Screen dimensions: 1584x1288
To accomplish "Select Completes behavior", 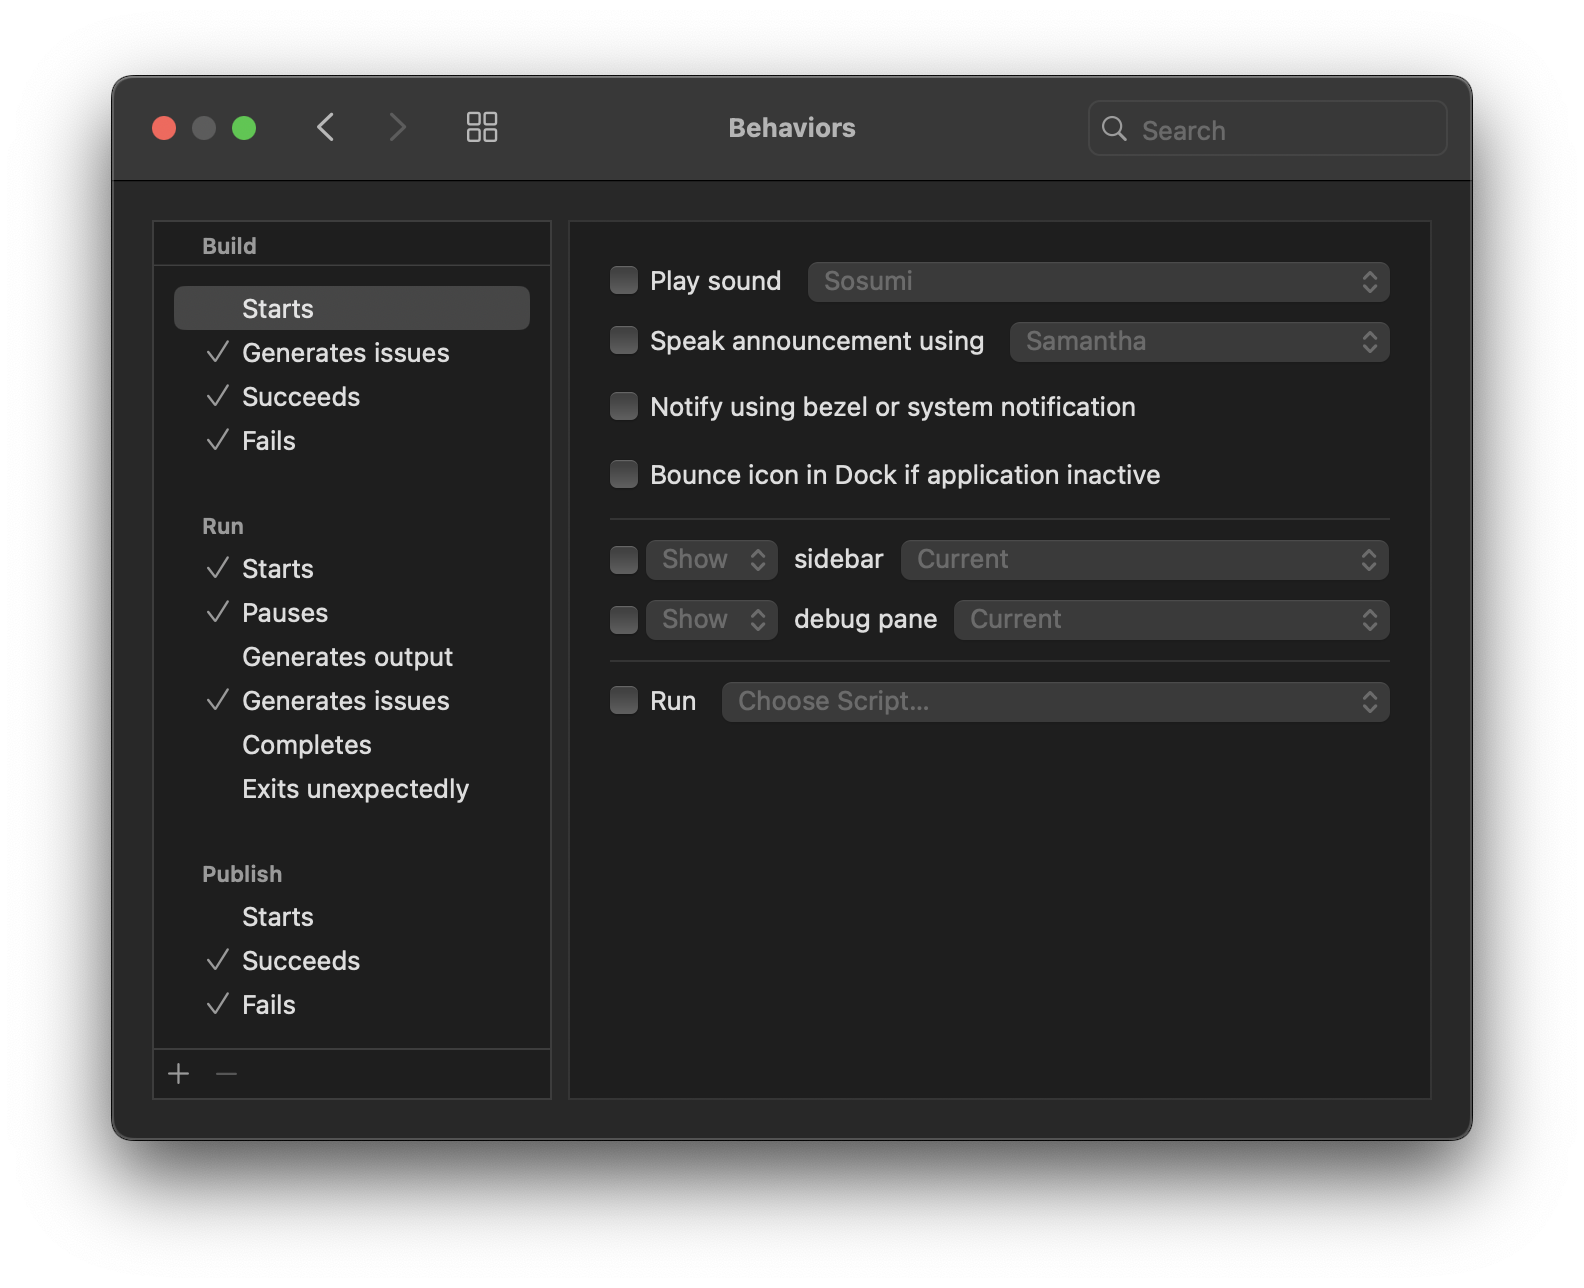I will [352, 745].
